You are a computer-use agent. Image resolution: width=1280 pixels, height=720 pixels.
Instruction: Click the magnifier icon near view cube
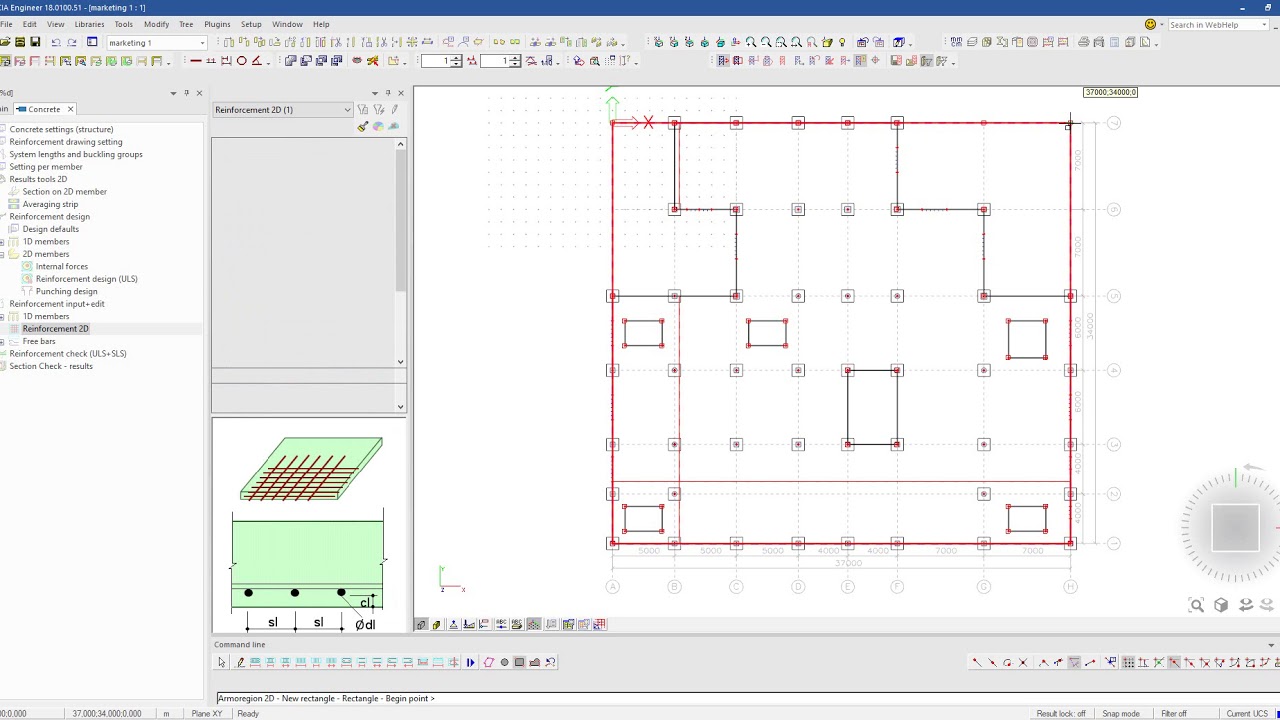(1196, 605)
